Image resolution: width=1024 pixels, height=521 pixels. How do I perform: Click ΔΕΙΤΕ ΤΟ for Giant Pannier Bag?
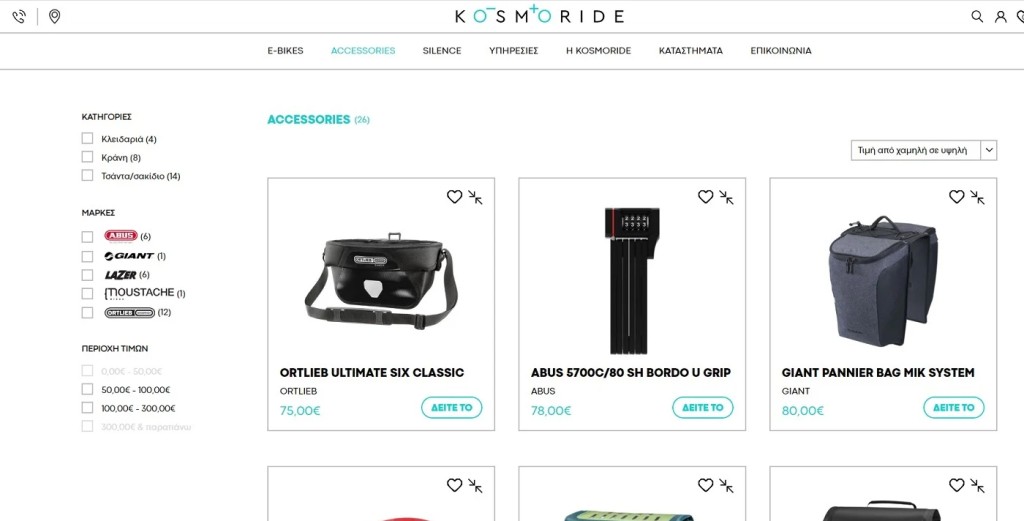click(x=953, y=407)
